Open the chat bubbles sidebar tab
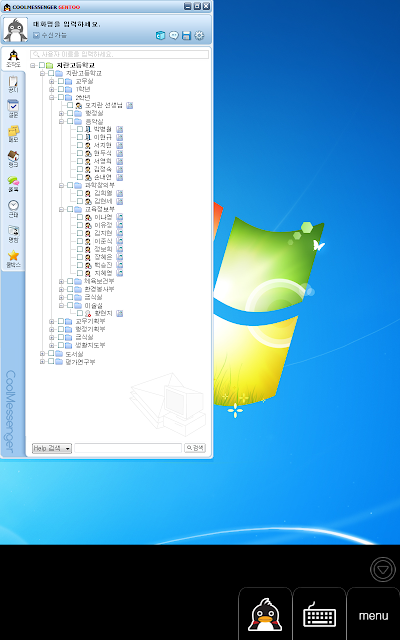Screen dimensions: 400x640 coord(13,184)
